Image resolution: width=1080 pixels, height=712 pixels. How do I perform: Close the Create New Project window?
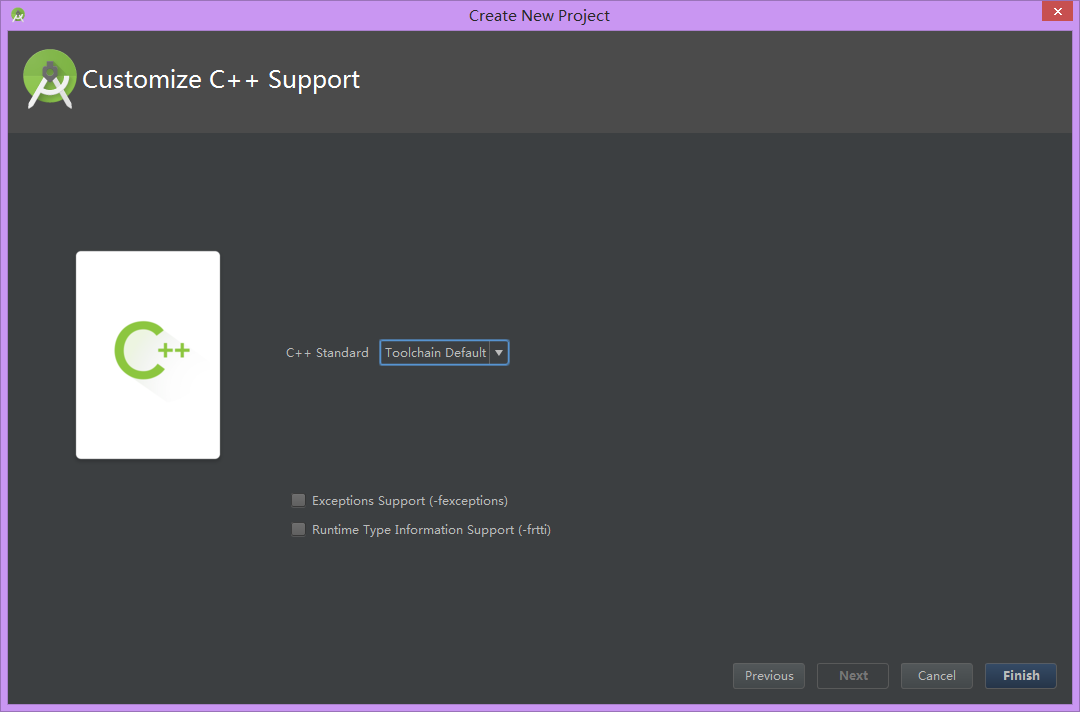point(1057,11)
